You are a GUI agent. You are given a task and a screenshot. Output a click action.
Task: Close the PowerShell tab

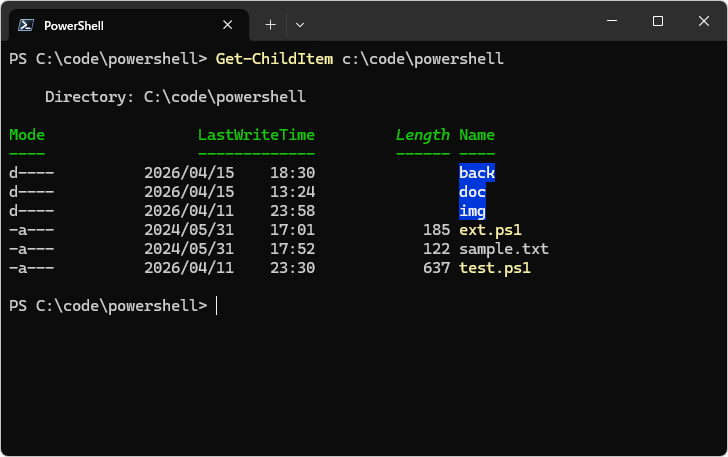coord(228,25)
